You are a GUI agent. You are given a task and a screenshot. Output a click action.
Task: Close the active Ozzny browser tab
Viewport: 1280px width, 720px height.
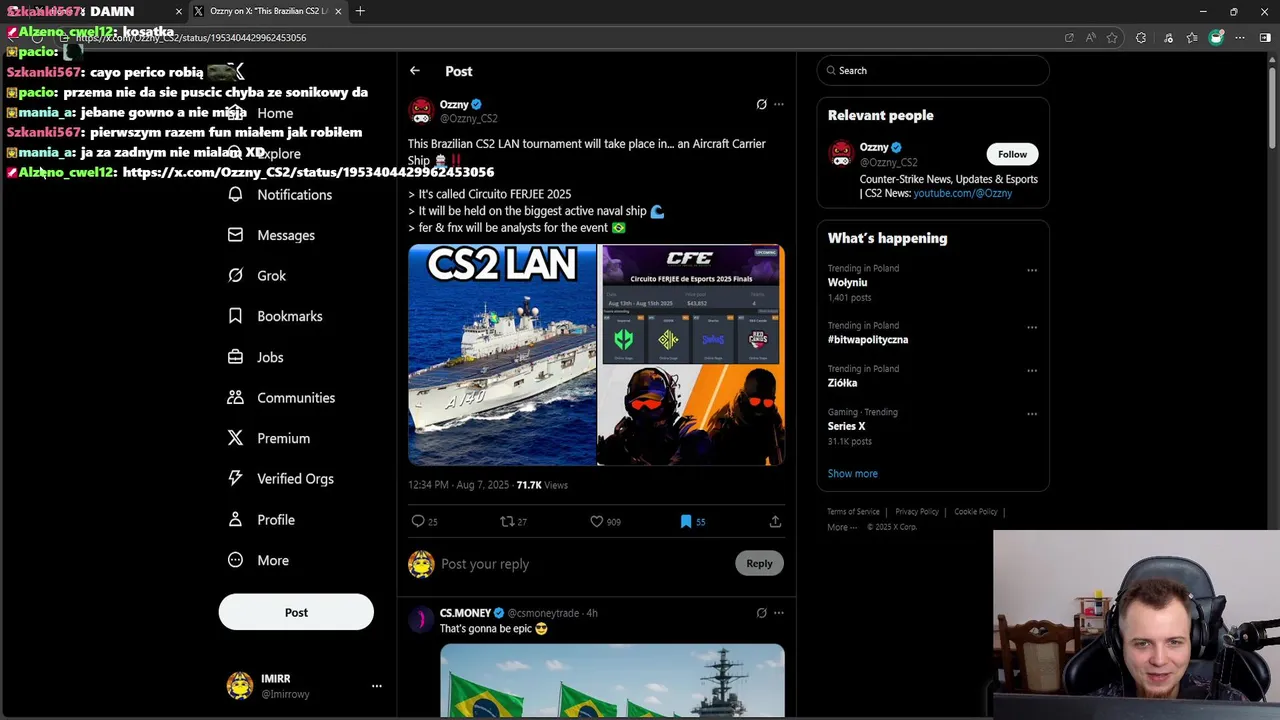point(338,11)
